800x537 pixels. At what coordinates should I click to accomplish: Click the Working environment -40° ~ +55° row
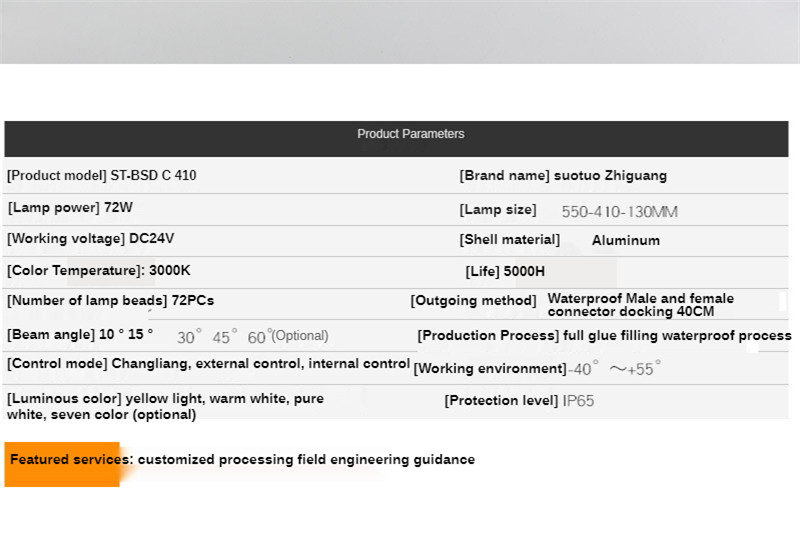click(x=537, y=368)
